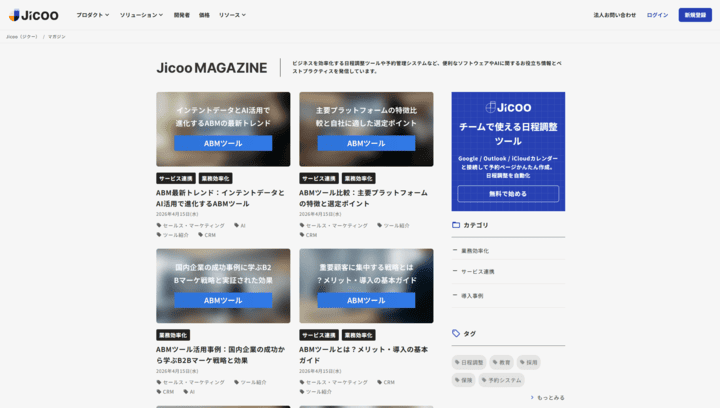The image size is (720, 408).
Task: Click 業務効率化 badge under ABM最新トレンド article
Action: pyautogui.click(x=215, y=179)
